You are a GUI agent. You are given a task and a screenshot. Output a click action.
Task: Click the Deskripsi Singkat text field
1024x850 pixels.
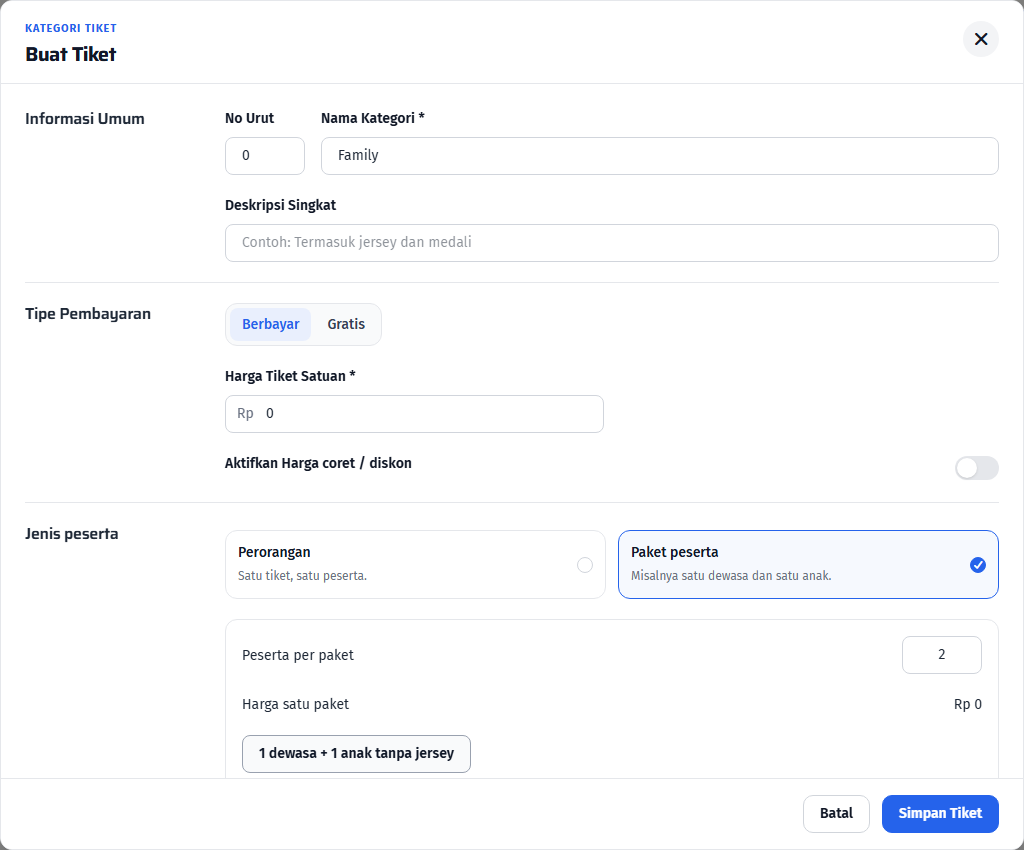point(611,243)
